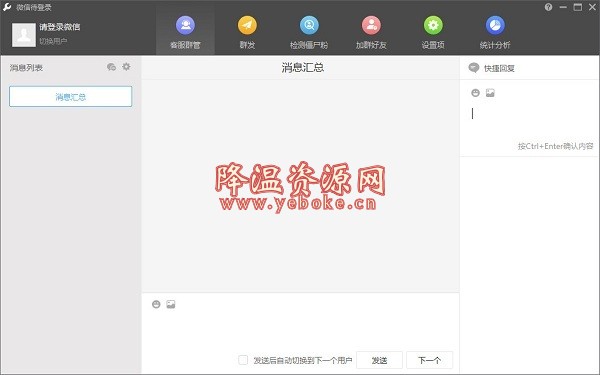
Task: Open the 设置项 settings icon
Action: 433,25
